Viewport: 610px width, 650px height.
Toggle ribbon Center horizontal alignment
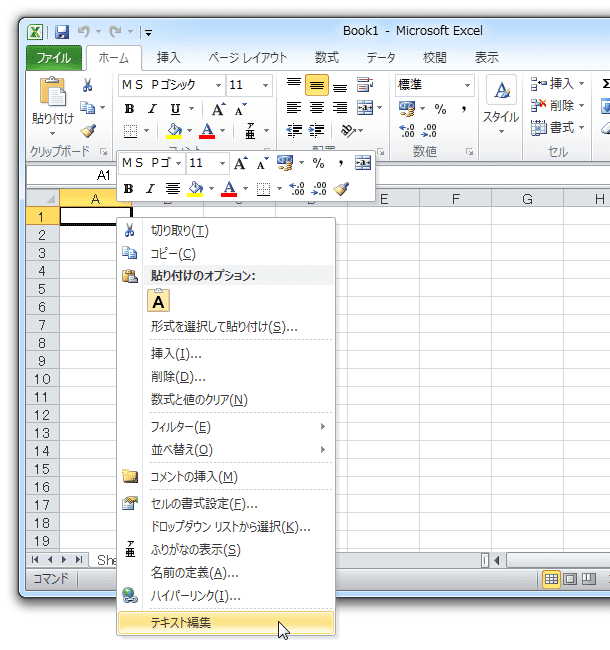(x=317, y=108)
